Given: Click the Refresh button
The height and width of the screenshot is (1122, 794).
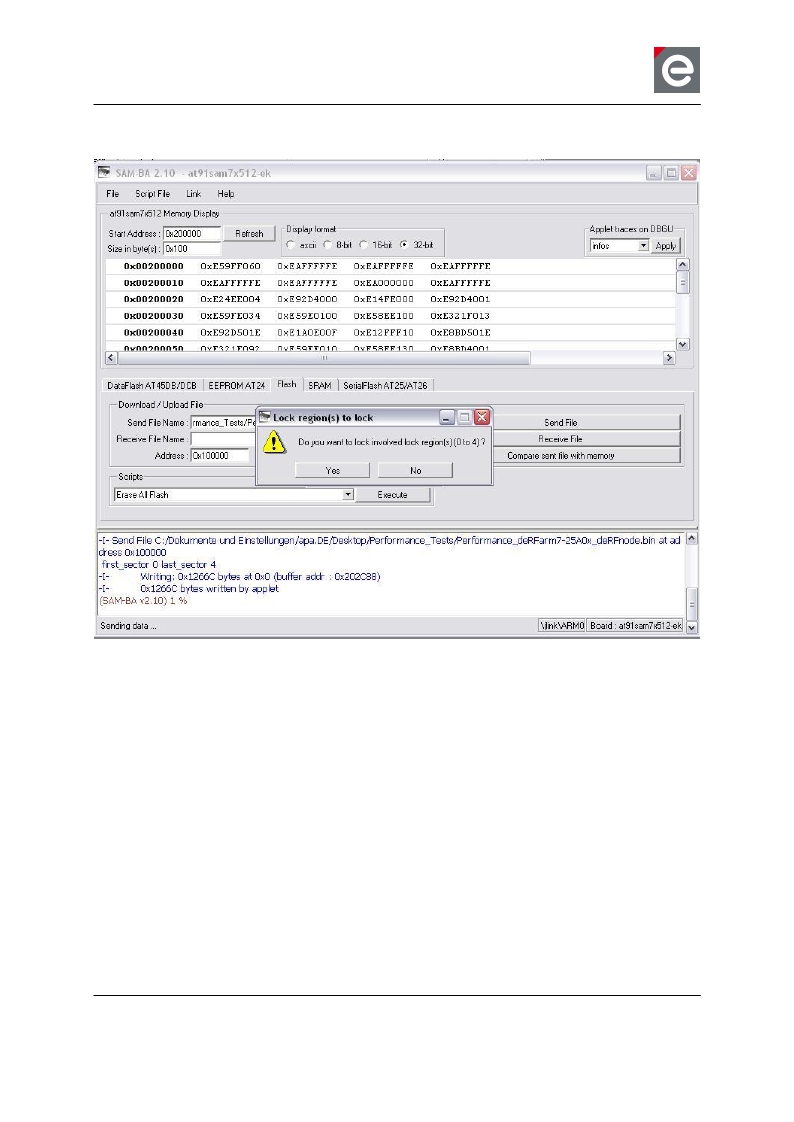Looking at the screenshot, I should click(x=249, y=233).
